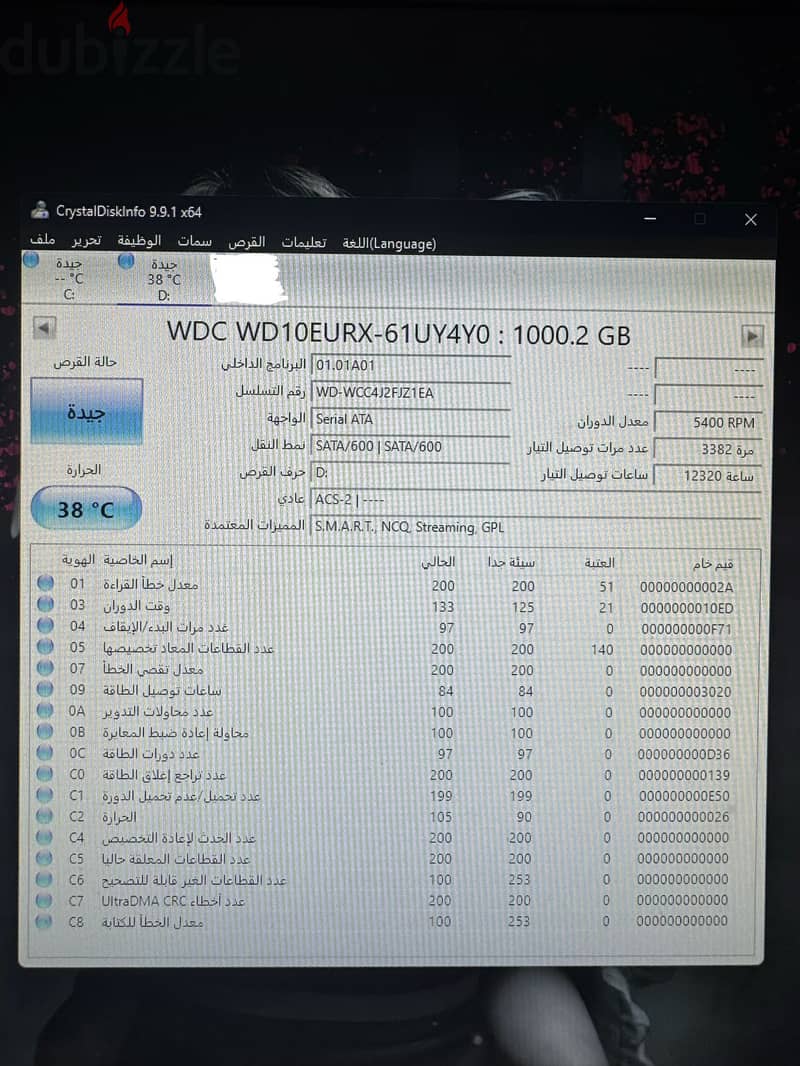The width and height of the screenshot is (800, 1066).
Task: Click the firmware field 01.01A01
Action: [411, 366]
